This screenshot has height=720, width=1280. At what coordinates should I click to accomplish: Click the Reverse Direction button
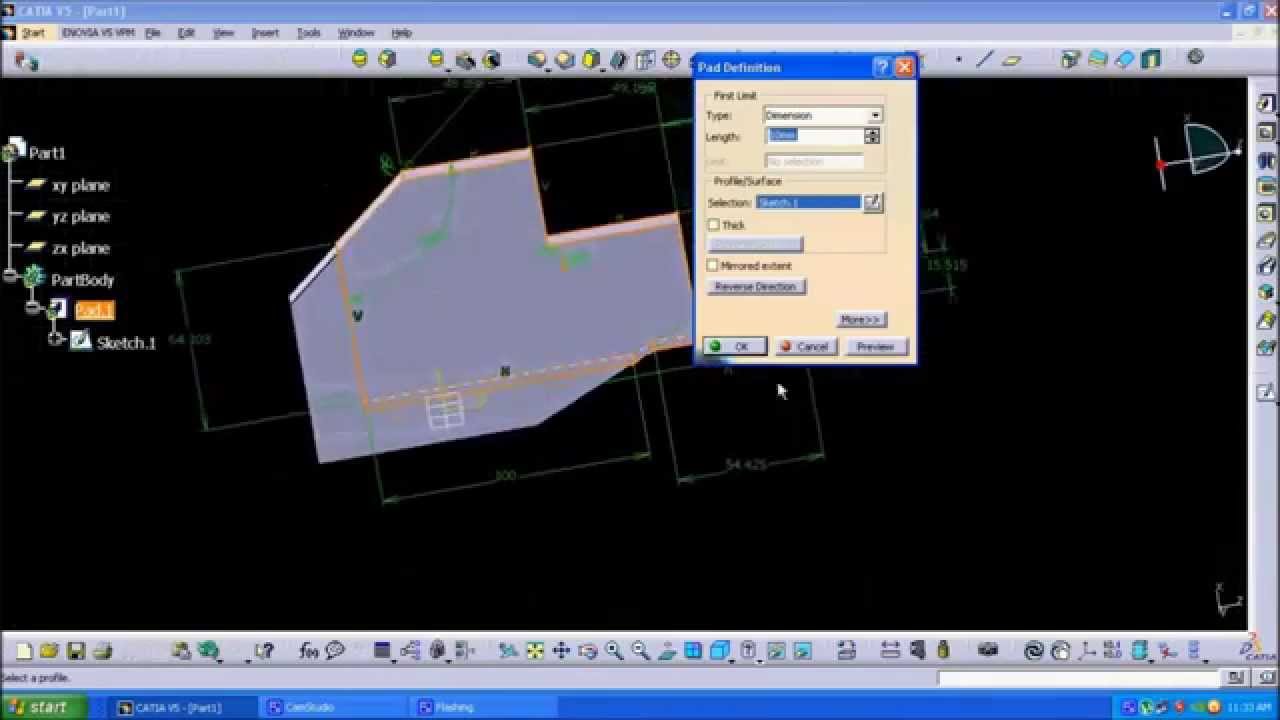[756, 287]
